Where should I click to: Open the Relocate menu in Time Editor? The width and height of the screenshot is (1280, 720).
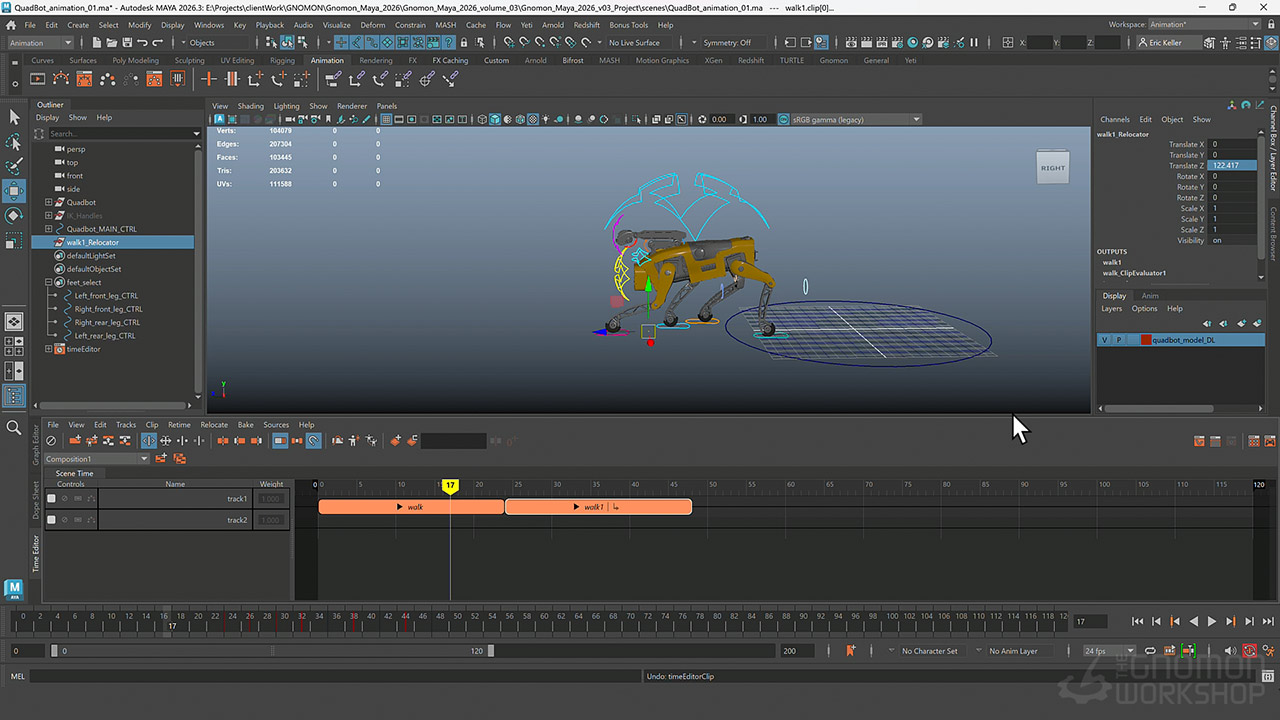pos(213,425)
